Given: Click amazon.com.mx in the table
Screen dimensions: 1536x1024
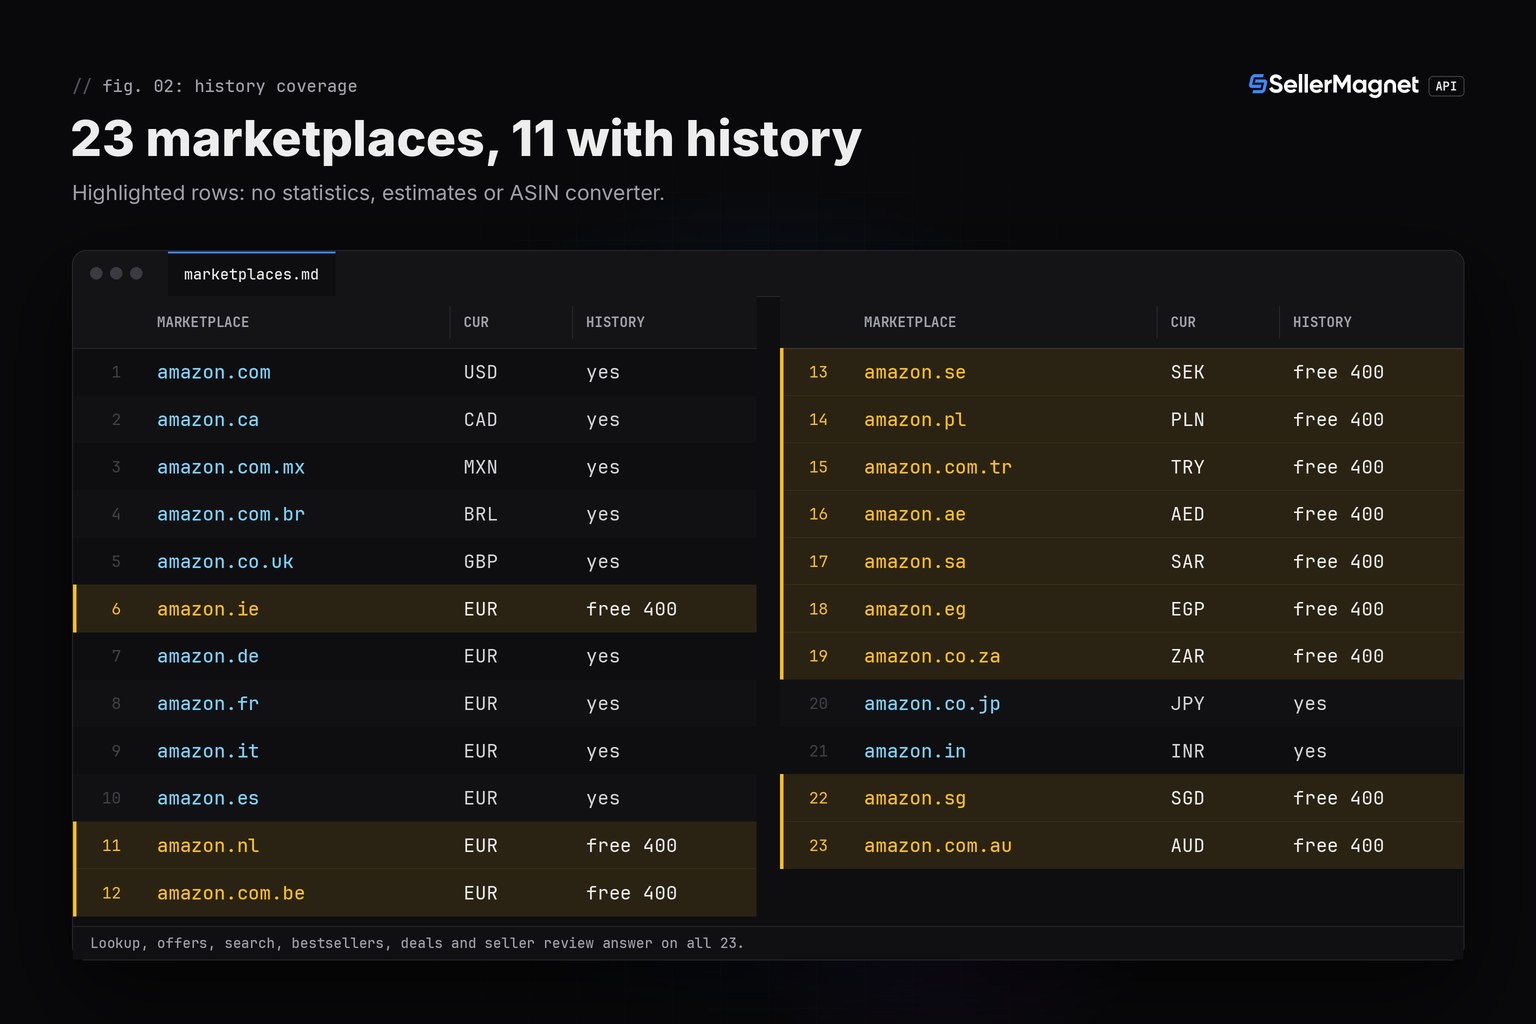Looking at the screenshot, I should point(231,467).
